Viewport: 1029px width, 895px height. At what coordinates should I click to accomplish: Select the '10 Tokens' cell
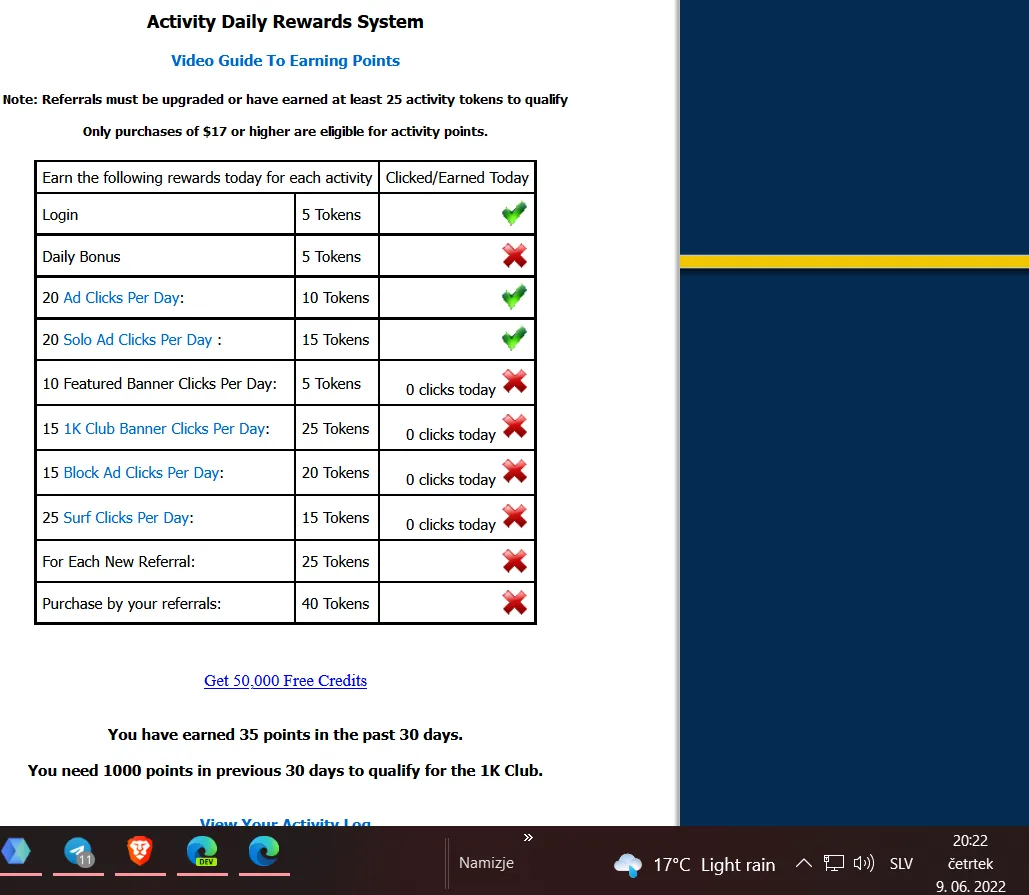pyautogui.click(x=337, y=298)
